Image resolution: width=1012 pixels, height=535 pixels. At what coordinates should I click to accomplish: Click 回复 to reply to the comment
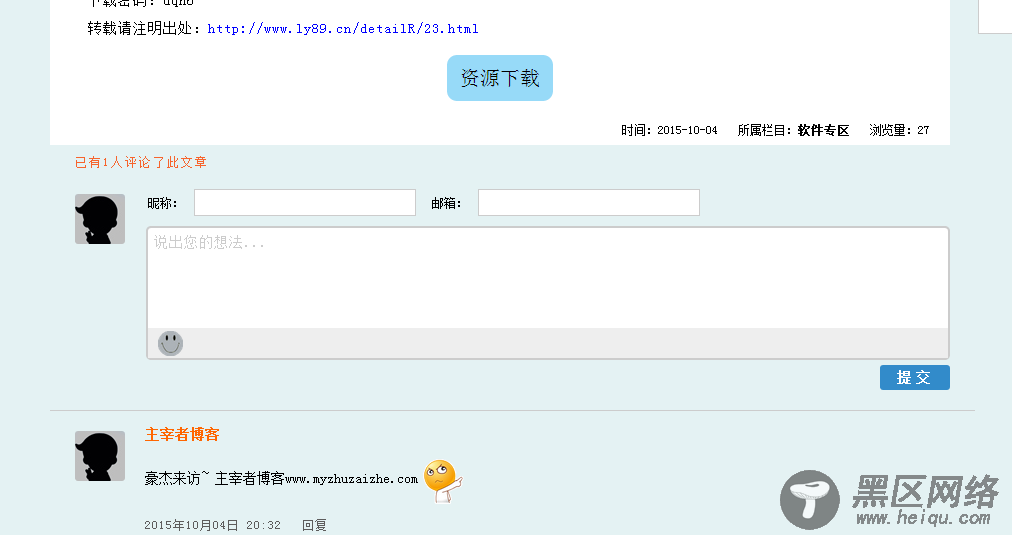click(x=314, y=525)
